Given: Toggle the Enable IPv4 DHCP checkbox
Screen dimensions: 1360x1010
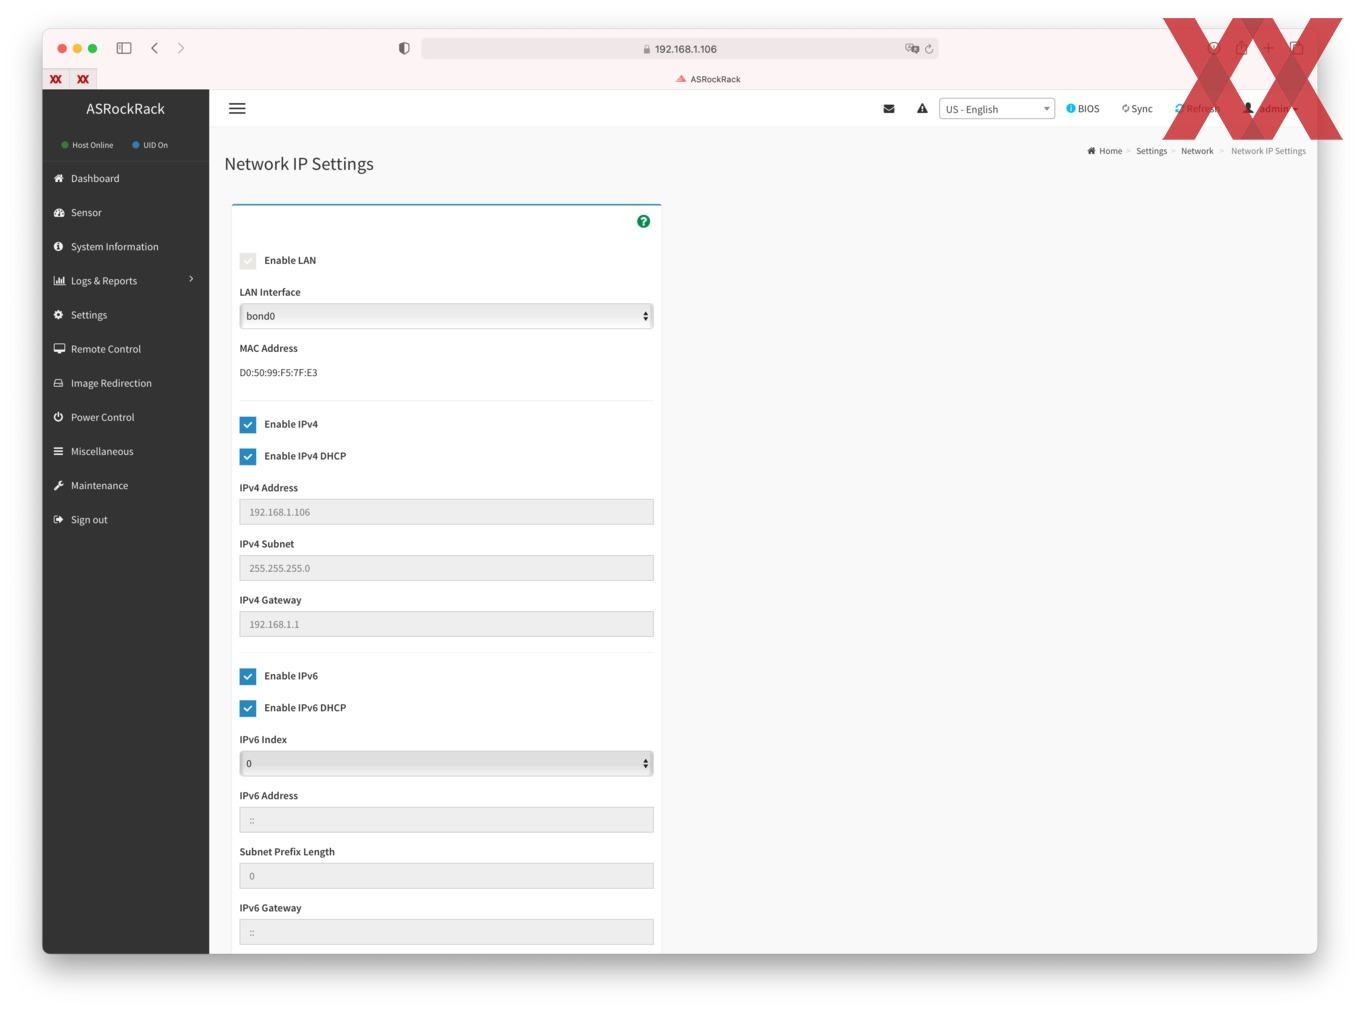Looking at the screenshot, I should 248,456.
